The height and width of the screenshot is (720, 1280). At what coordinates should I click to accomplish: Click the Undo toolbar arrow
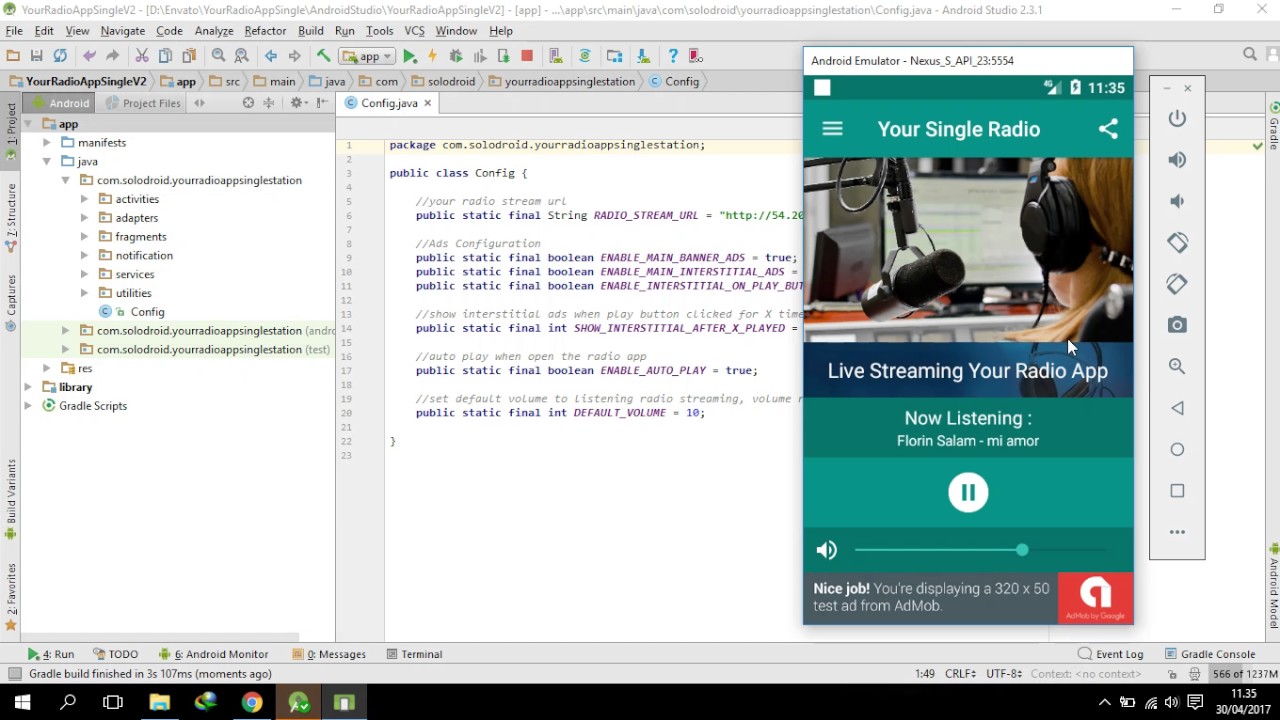pyautogui.click(x=90, y=56)
